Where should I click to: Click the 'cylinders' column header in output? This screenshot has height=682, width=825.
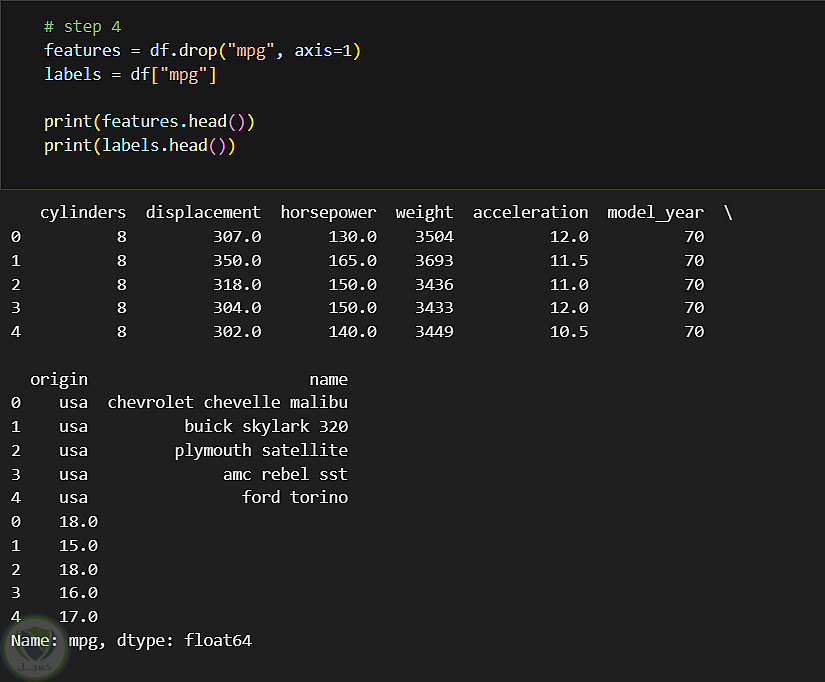[83, 212]
